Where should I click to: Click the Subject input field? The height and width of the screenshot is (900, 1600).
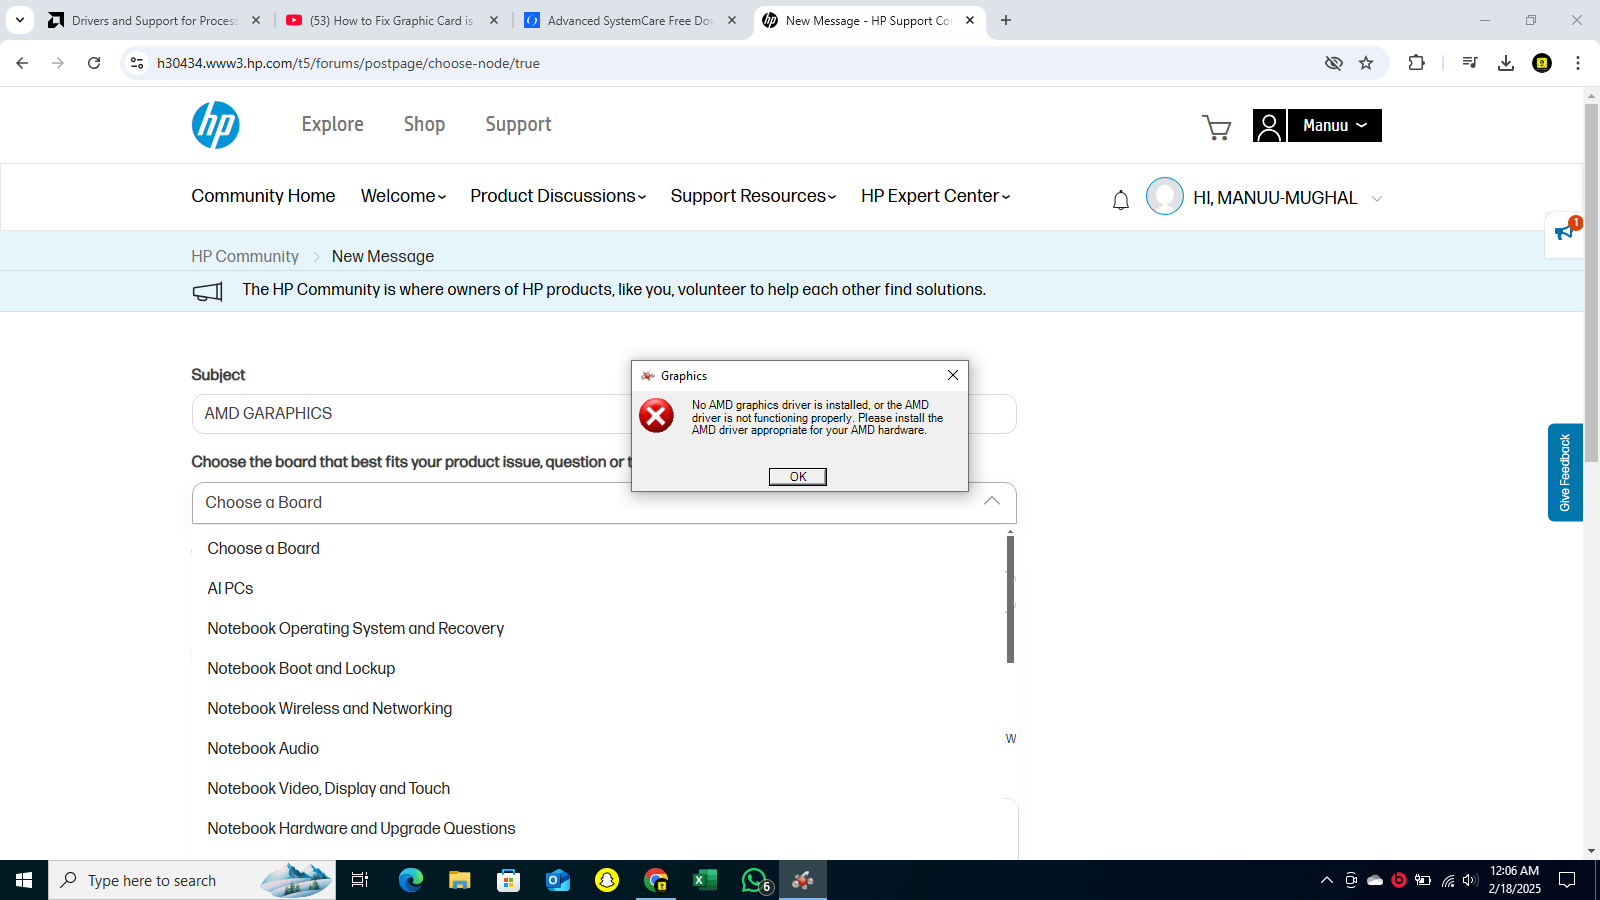coord(604,414)
